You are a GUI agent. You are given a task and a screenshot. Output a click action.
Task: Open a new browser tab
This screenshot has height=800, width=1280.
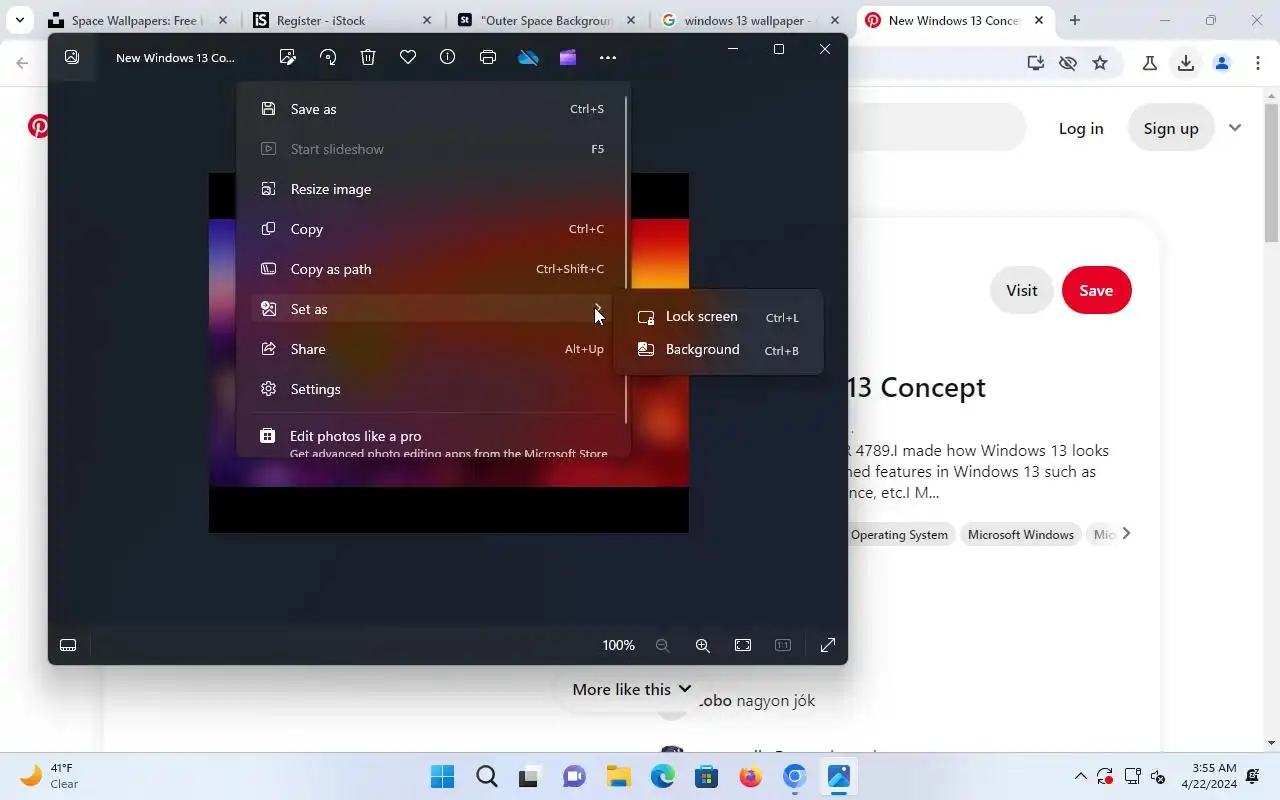tap(1075, 20)
